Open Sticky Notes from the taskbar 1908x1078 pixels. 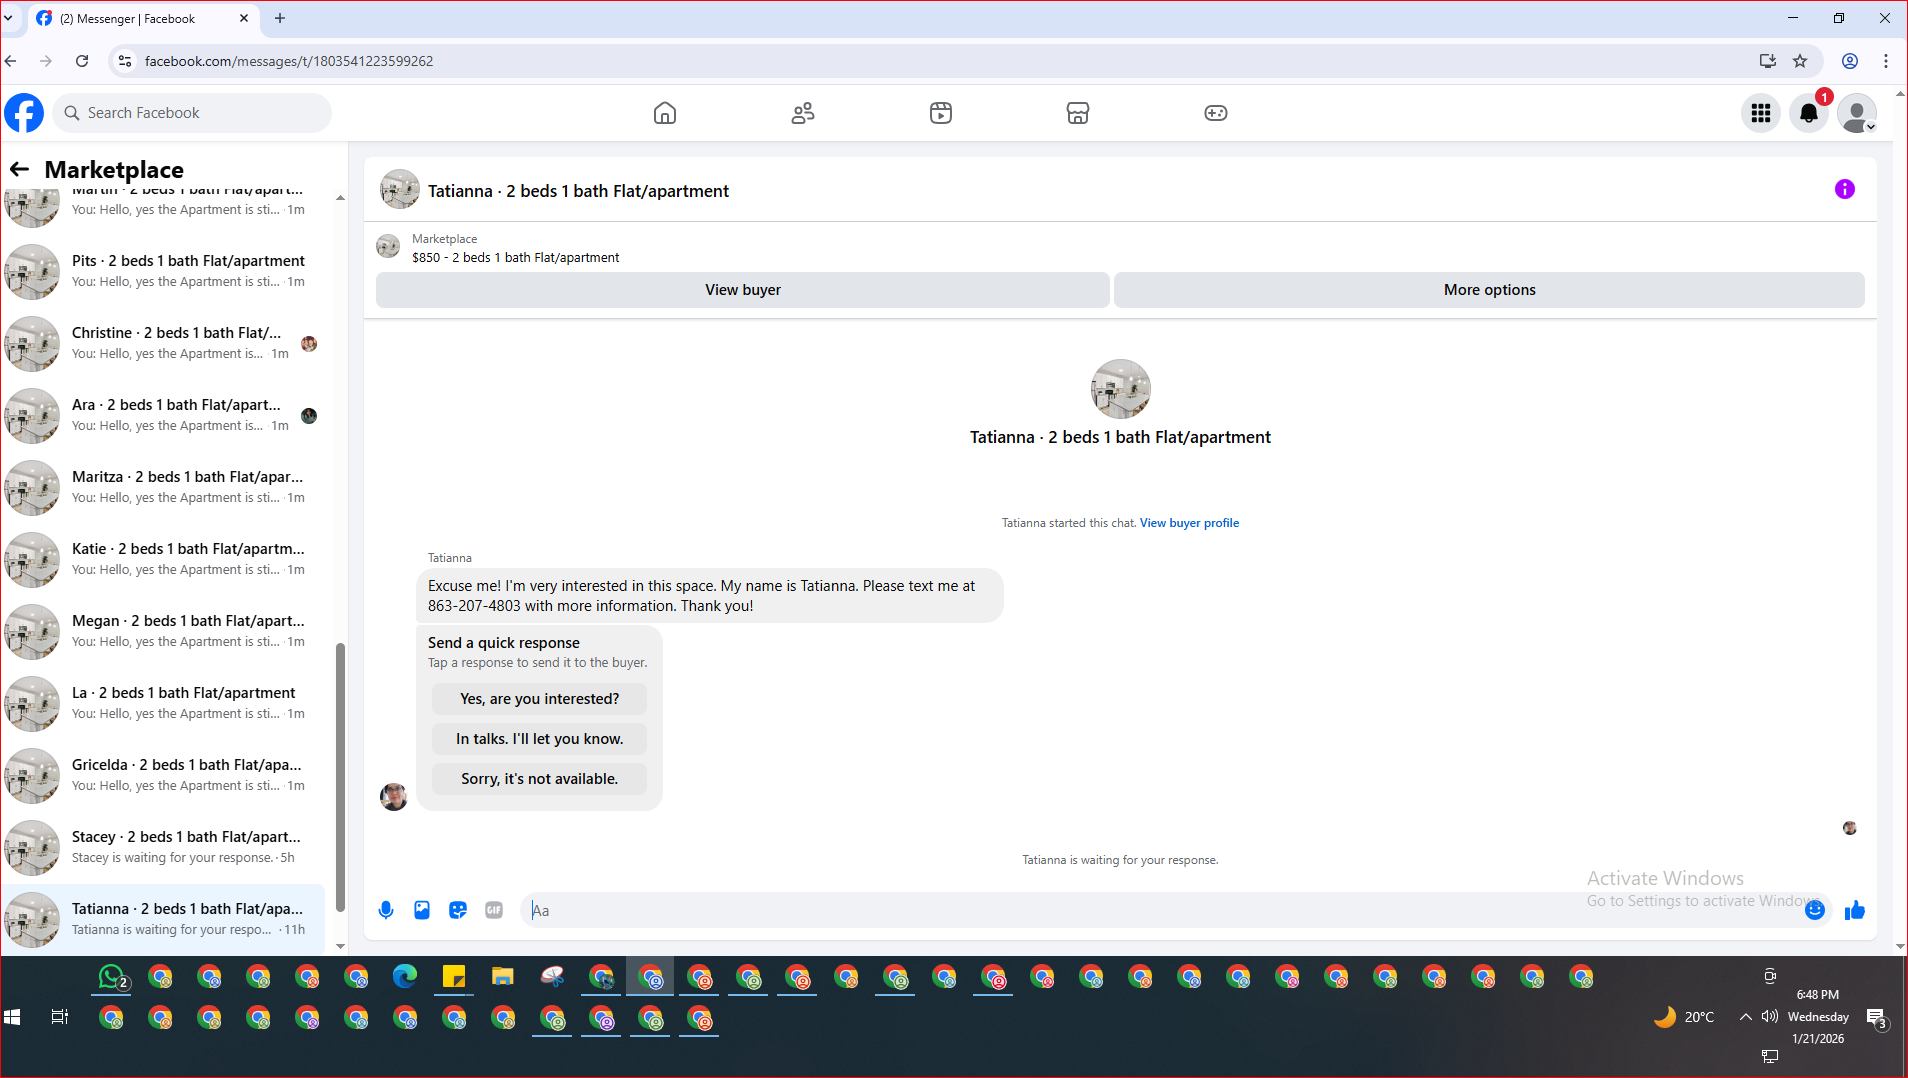454,977
